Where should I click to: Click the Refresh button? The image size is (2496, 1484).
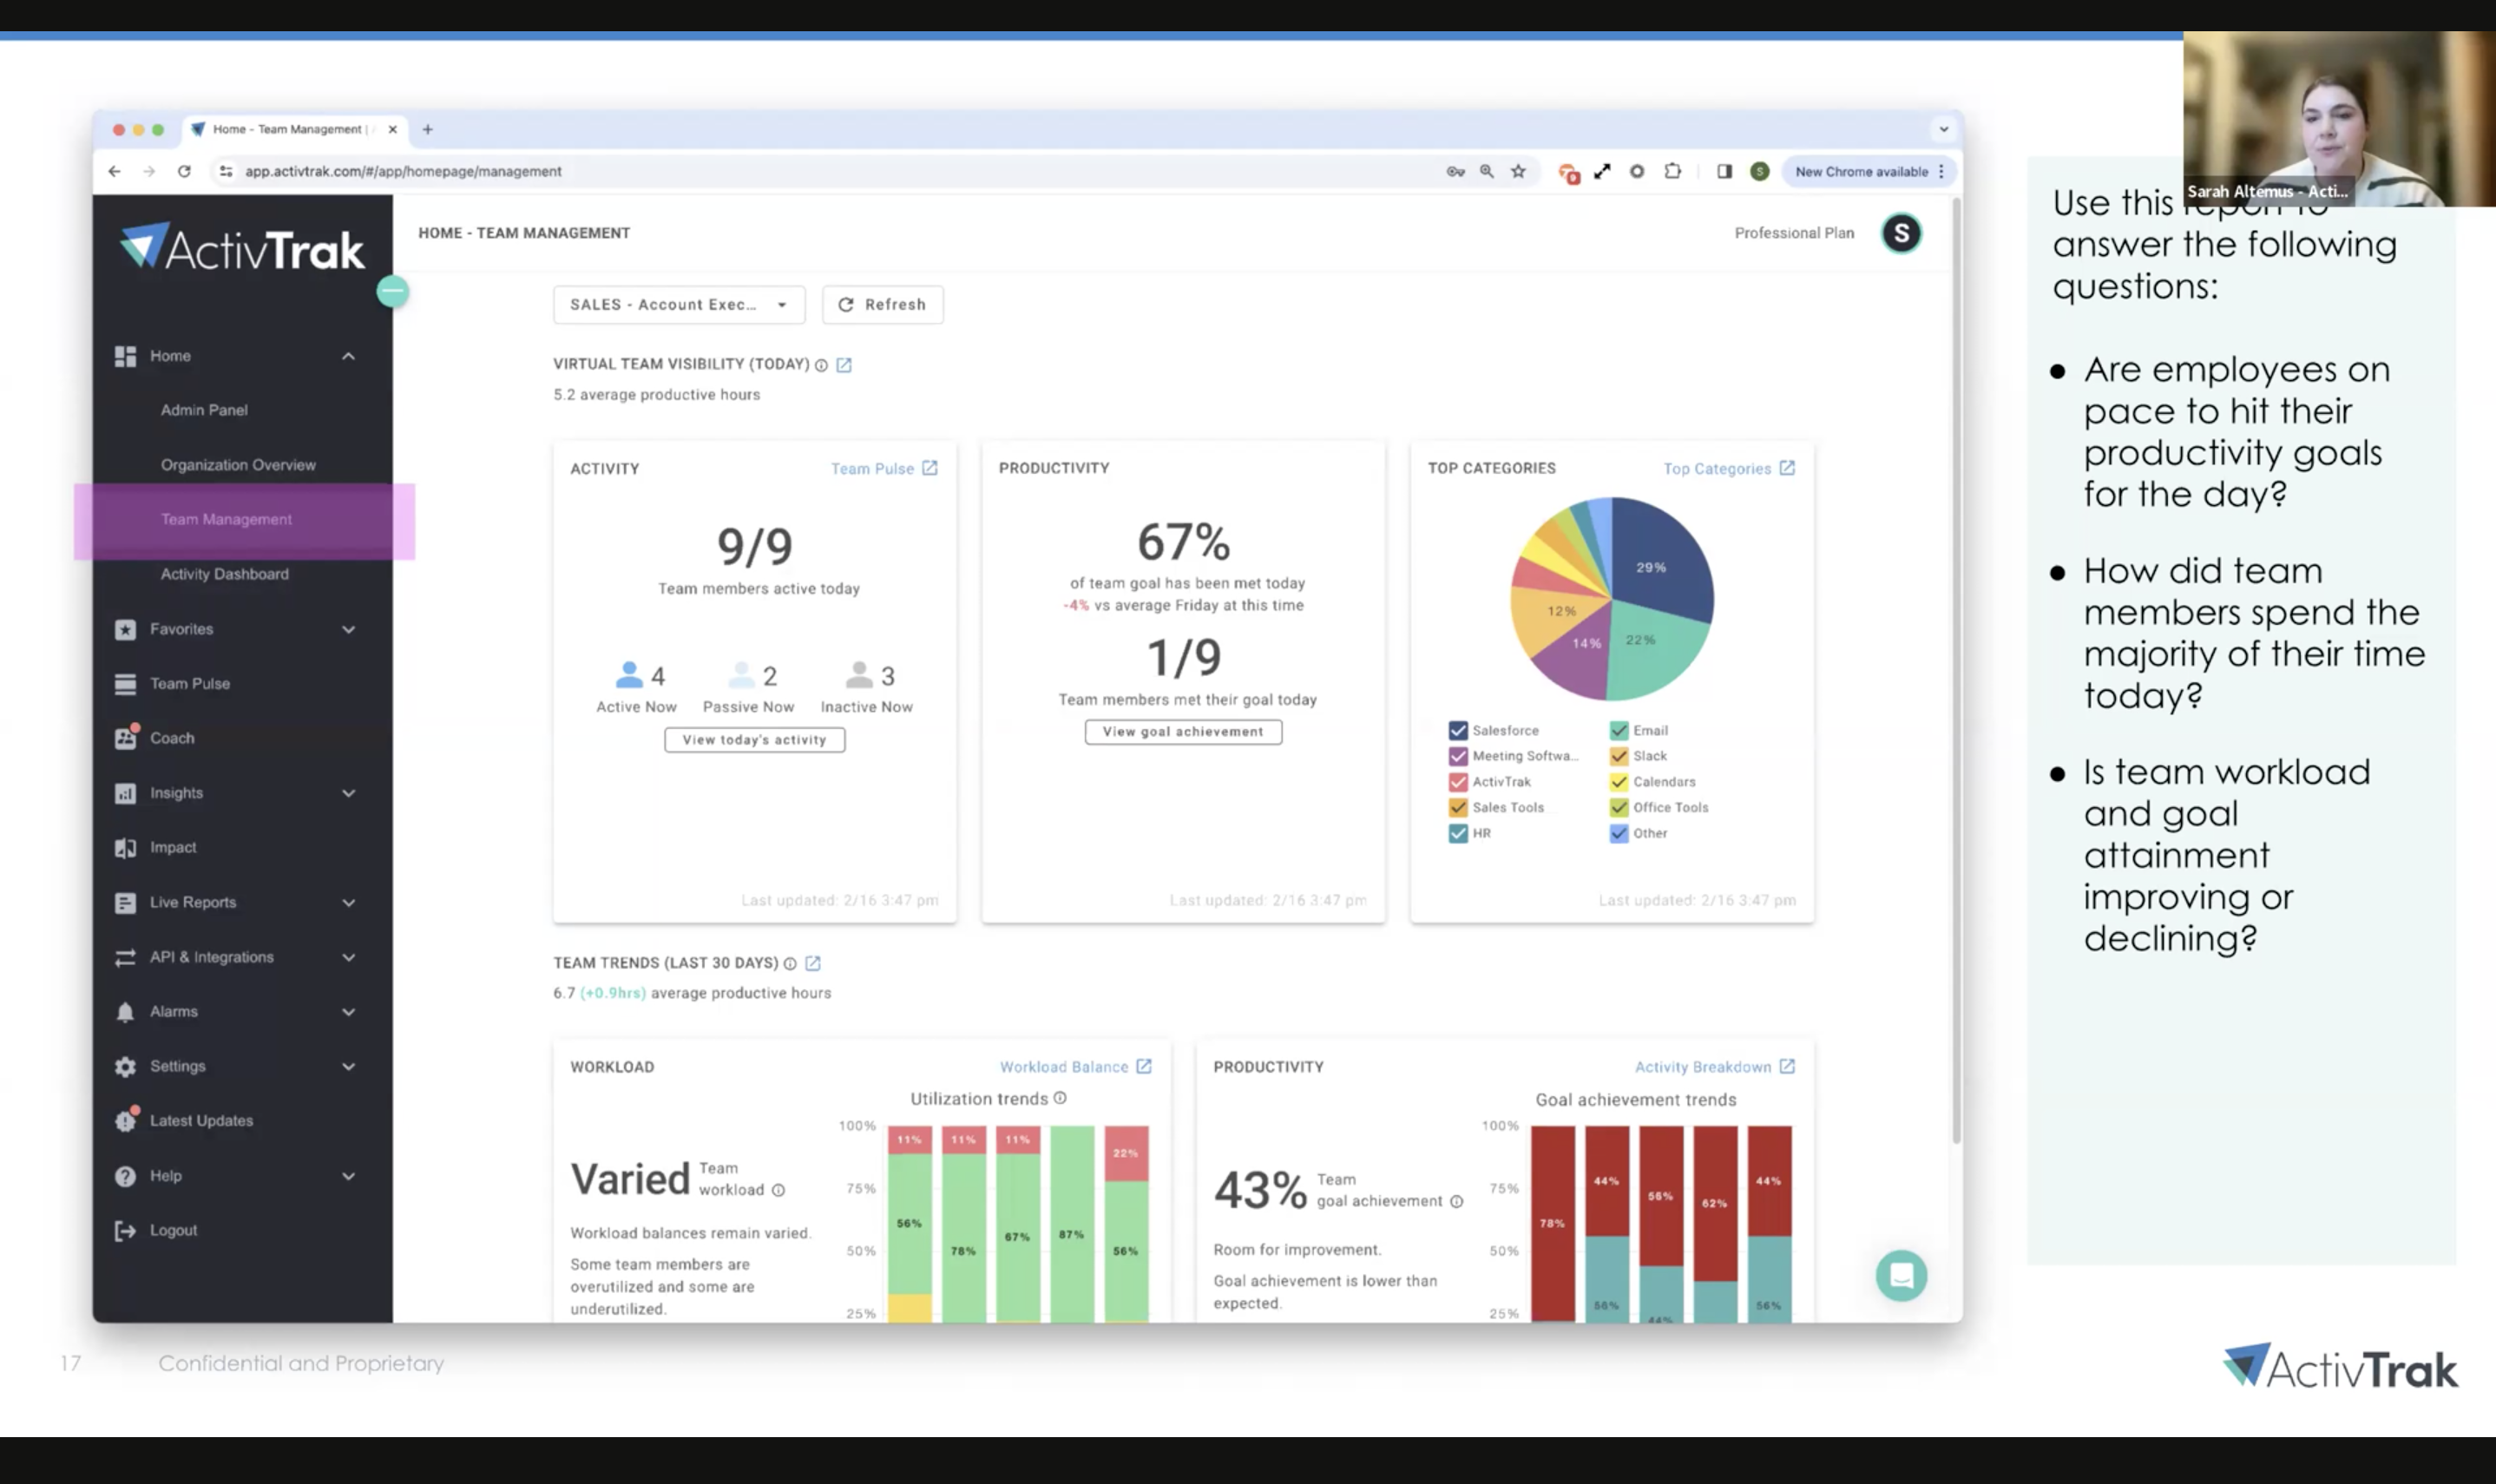click(x=882, y=305)
